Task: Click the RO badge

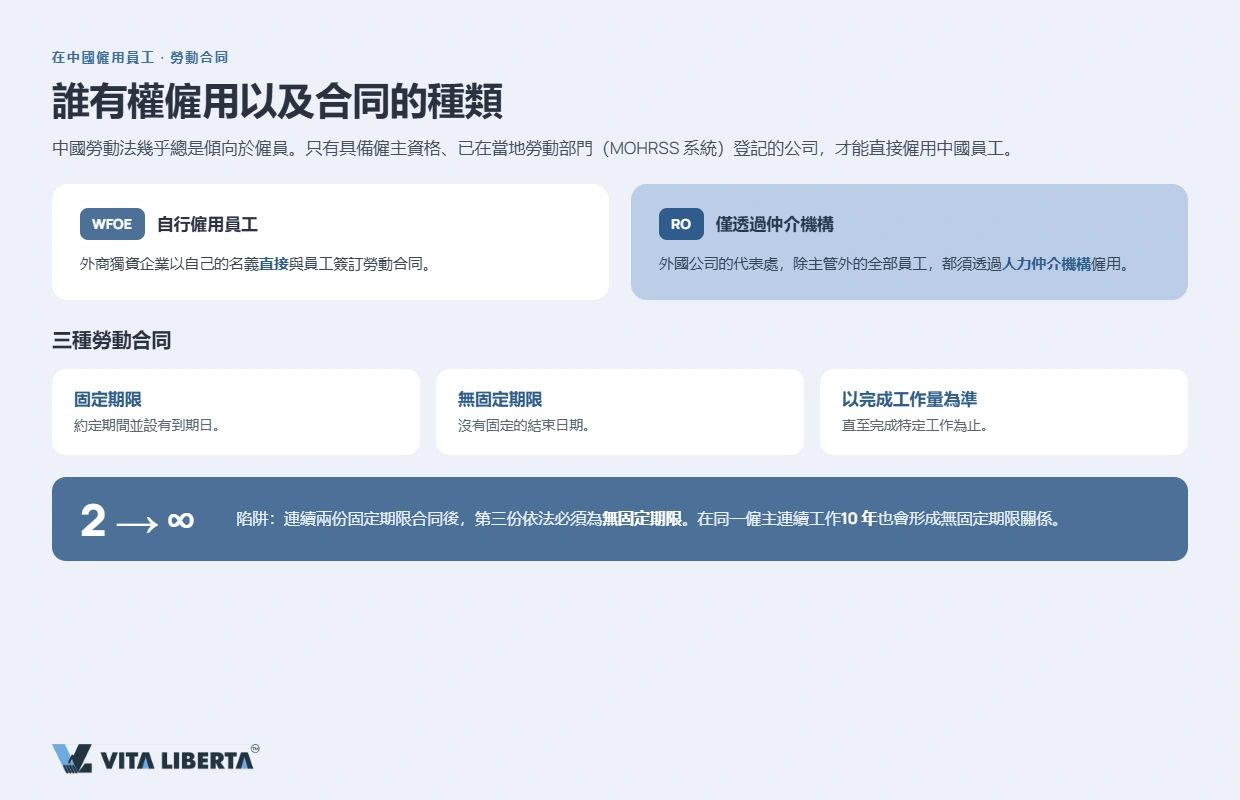Action: (x=681, y=224)
